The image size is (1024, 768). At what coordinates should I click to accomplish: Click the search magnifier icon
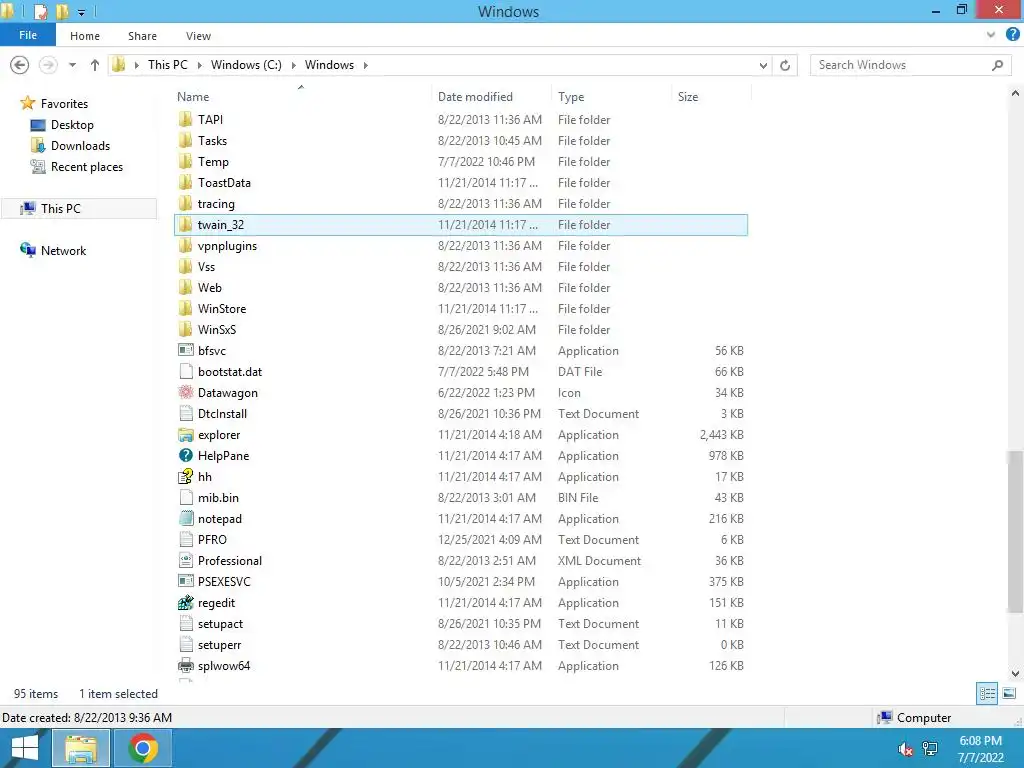(997, 65)
